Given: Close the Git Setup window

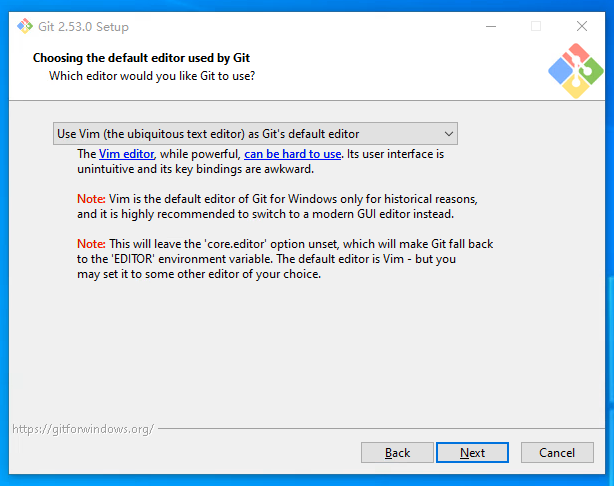Looking at the screenshot, I should (x=582, y=26).
